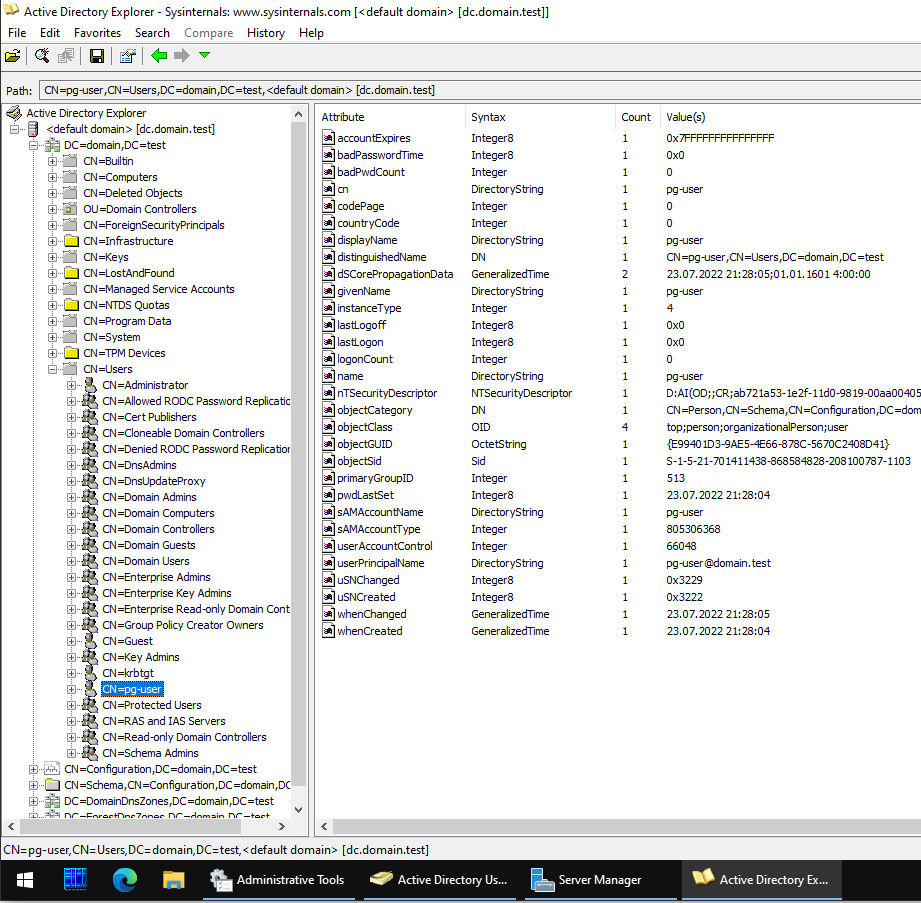
Task: Sort by the Value(s) column header
Action: (x=790, y=117)
